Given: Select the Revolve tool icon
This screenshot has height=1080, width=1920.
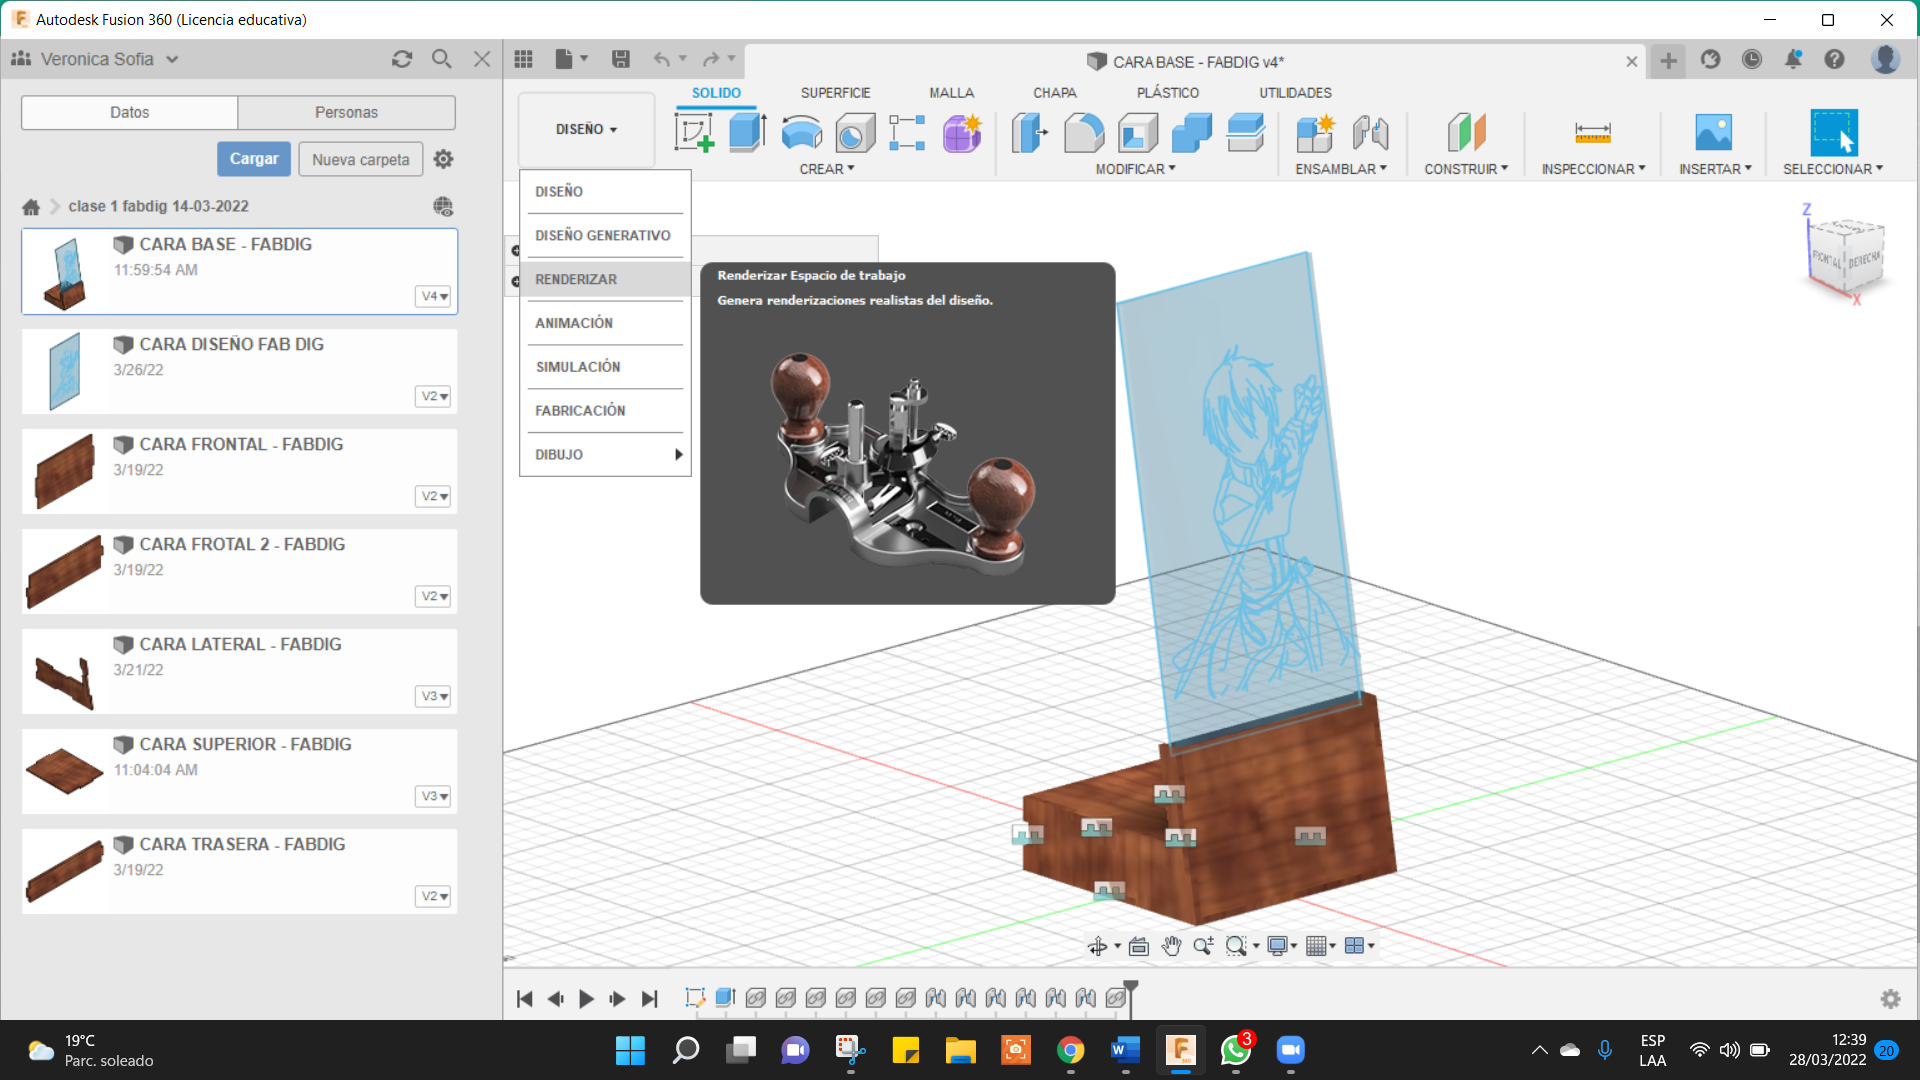Looking at the screenshot, I should click(x=801, y=132).
